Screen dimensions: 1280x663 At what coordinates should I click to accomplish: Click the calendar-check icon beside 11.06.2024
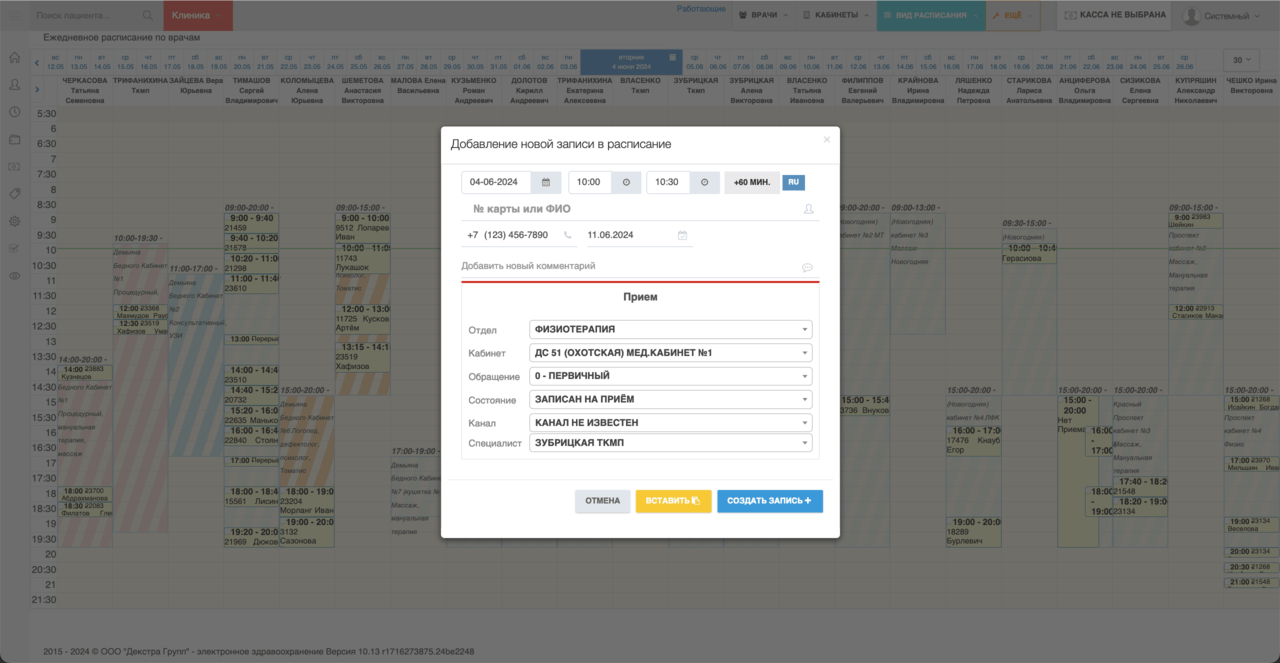point(682,235)
